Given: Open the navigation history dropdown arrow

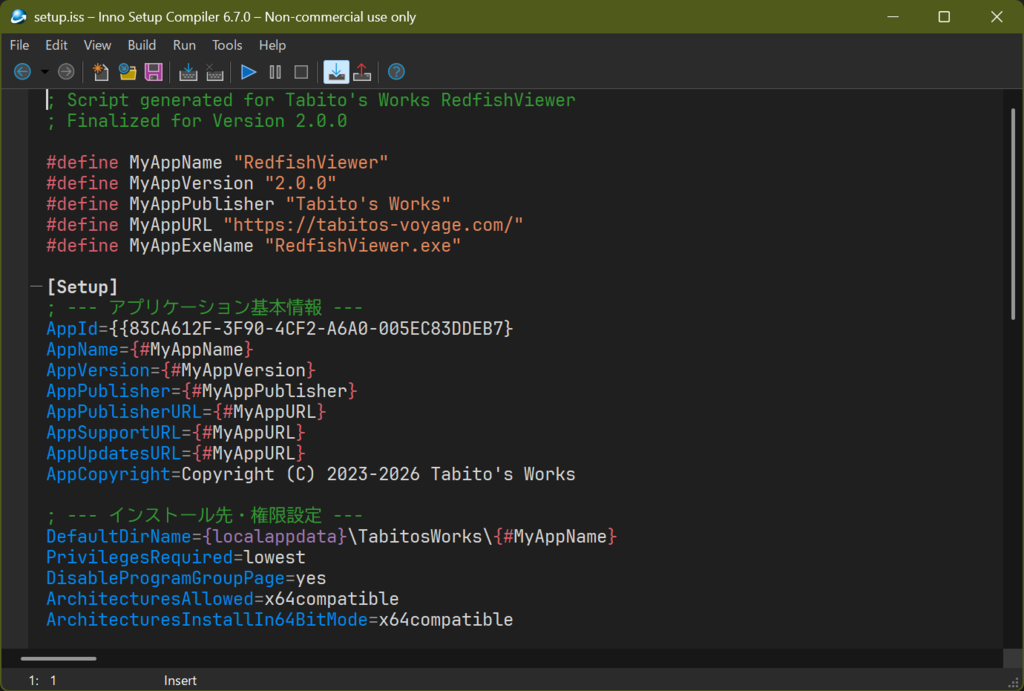Looking at the screenshot, I should click(x=44, y=72).
